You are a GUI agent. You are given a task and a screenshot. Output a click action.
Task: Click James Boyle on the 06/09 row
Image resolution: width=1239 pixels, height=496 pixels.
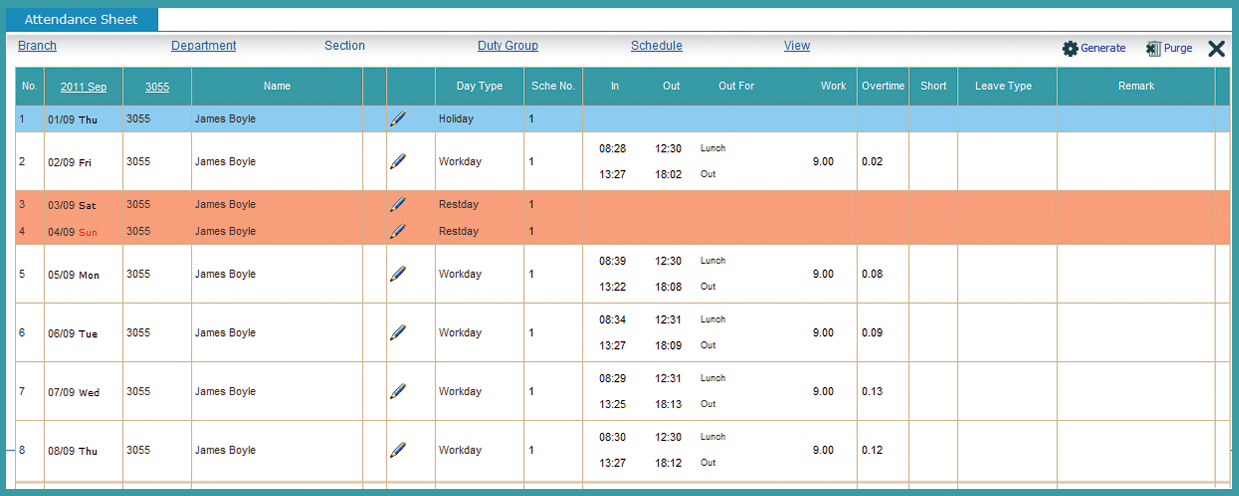[x=225, y=332]
